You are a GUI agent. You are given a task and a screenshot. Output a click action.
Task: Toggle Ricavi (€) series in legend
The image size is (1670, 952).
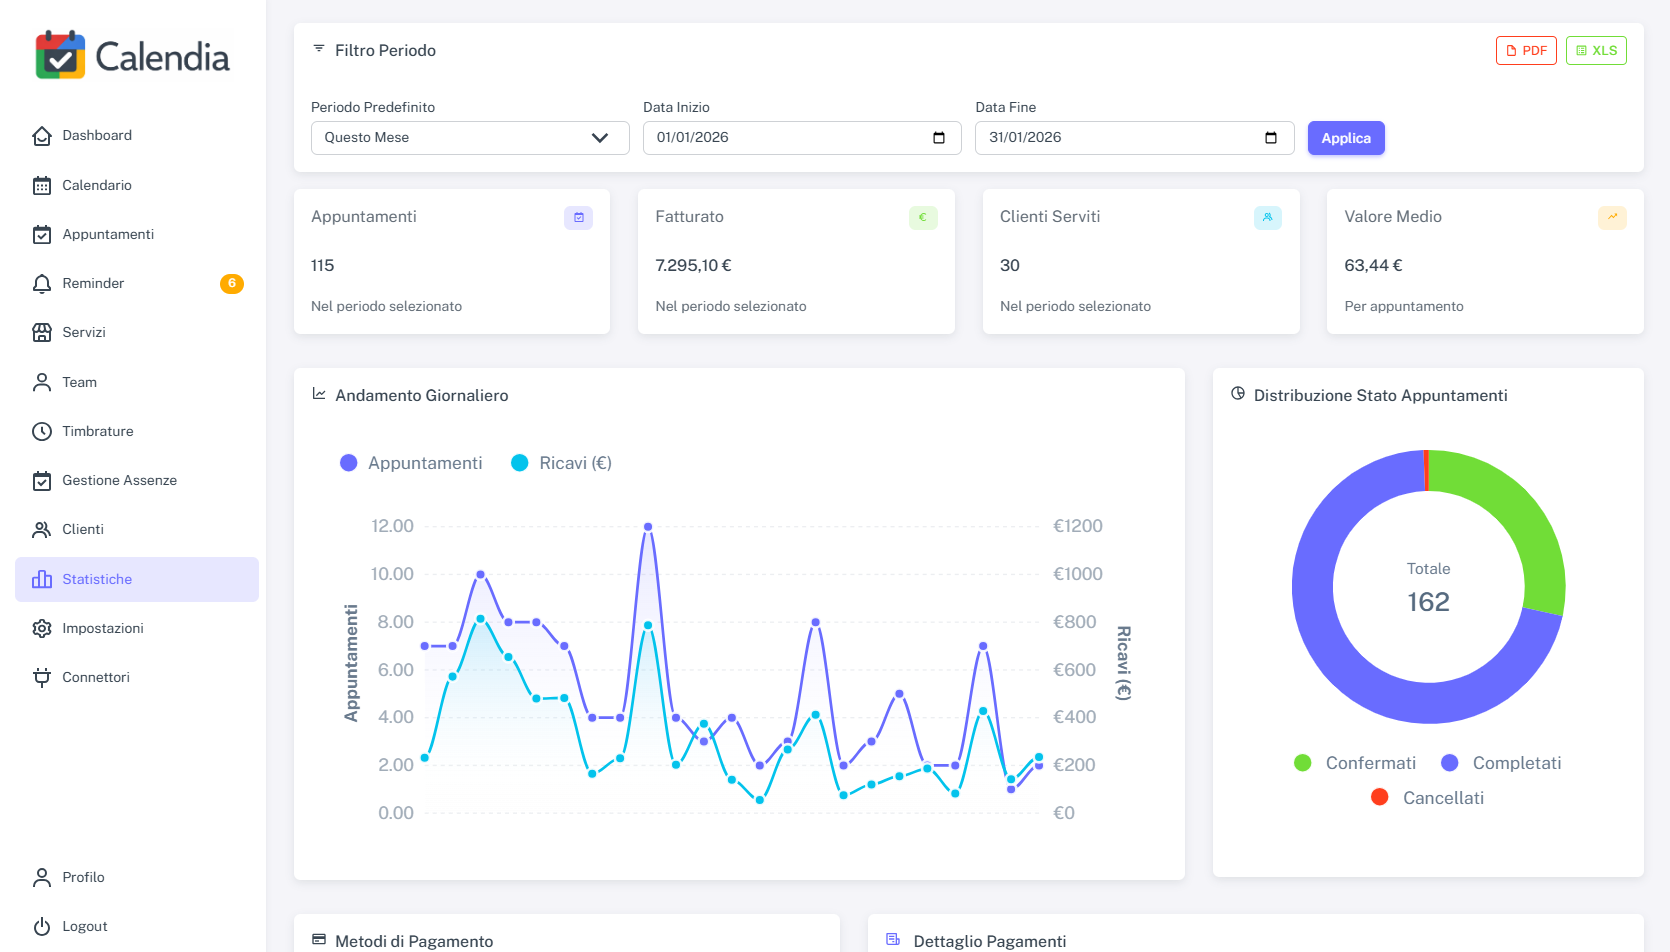tap(561, 463)
